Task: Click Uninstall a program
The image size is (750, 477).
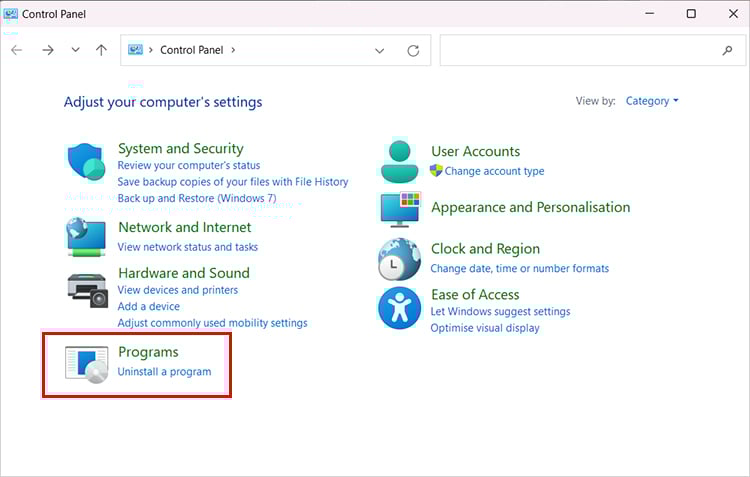Action: pos(164,372)
